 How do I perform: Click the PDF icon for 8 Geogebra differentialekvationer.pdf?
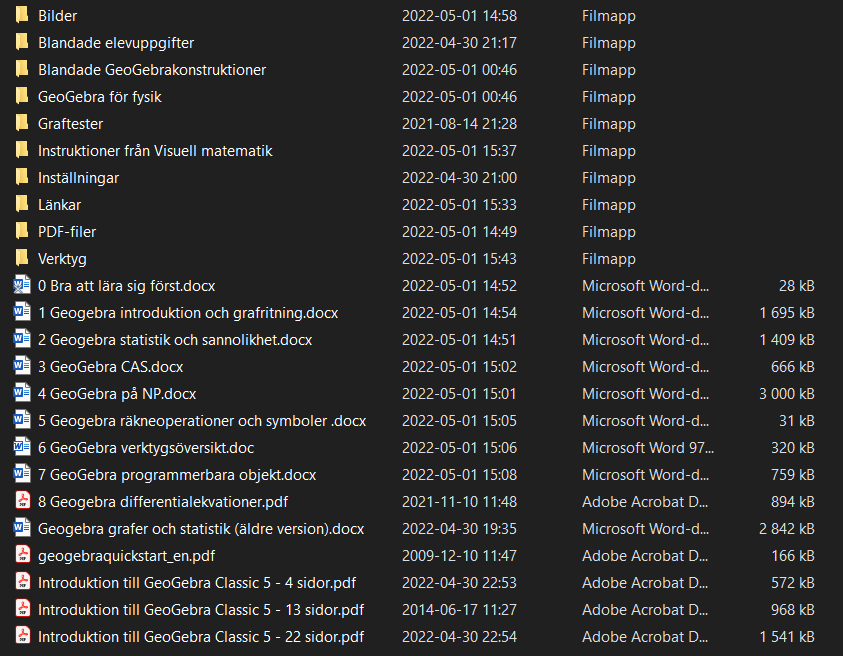[22, 502]
